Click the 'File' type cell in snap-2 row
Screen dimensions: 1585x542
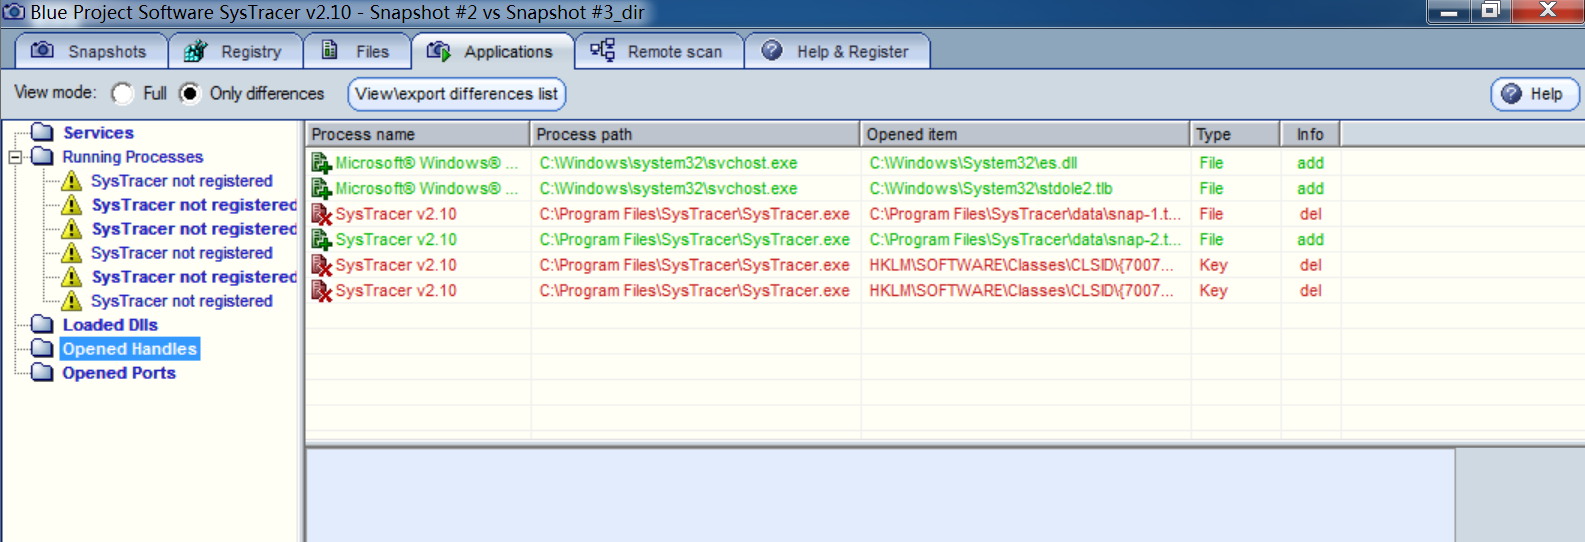click(x=1211, y=240)
